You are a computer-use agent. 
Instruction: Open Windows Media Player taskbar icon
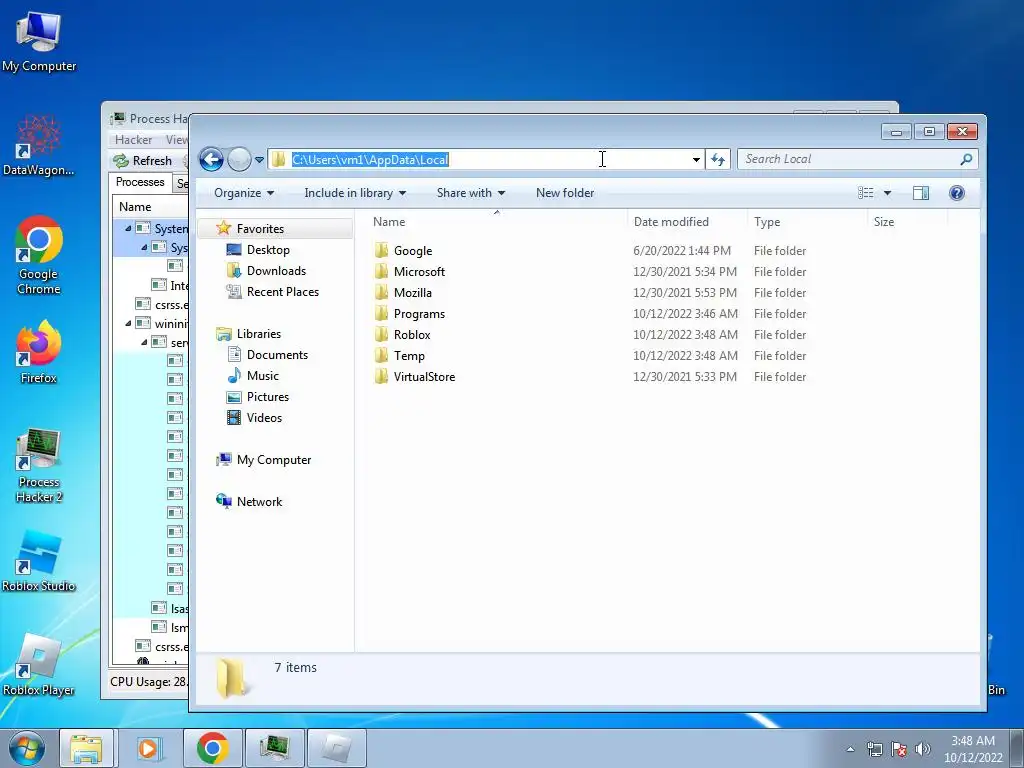(148, 748)
